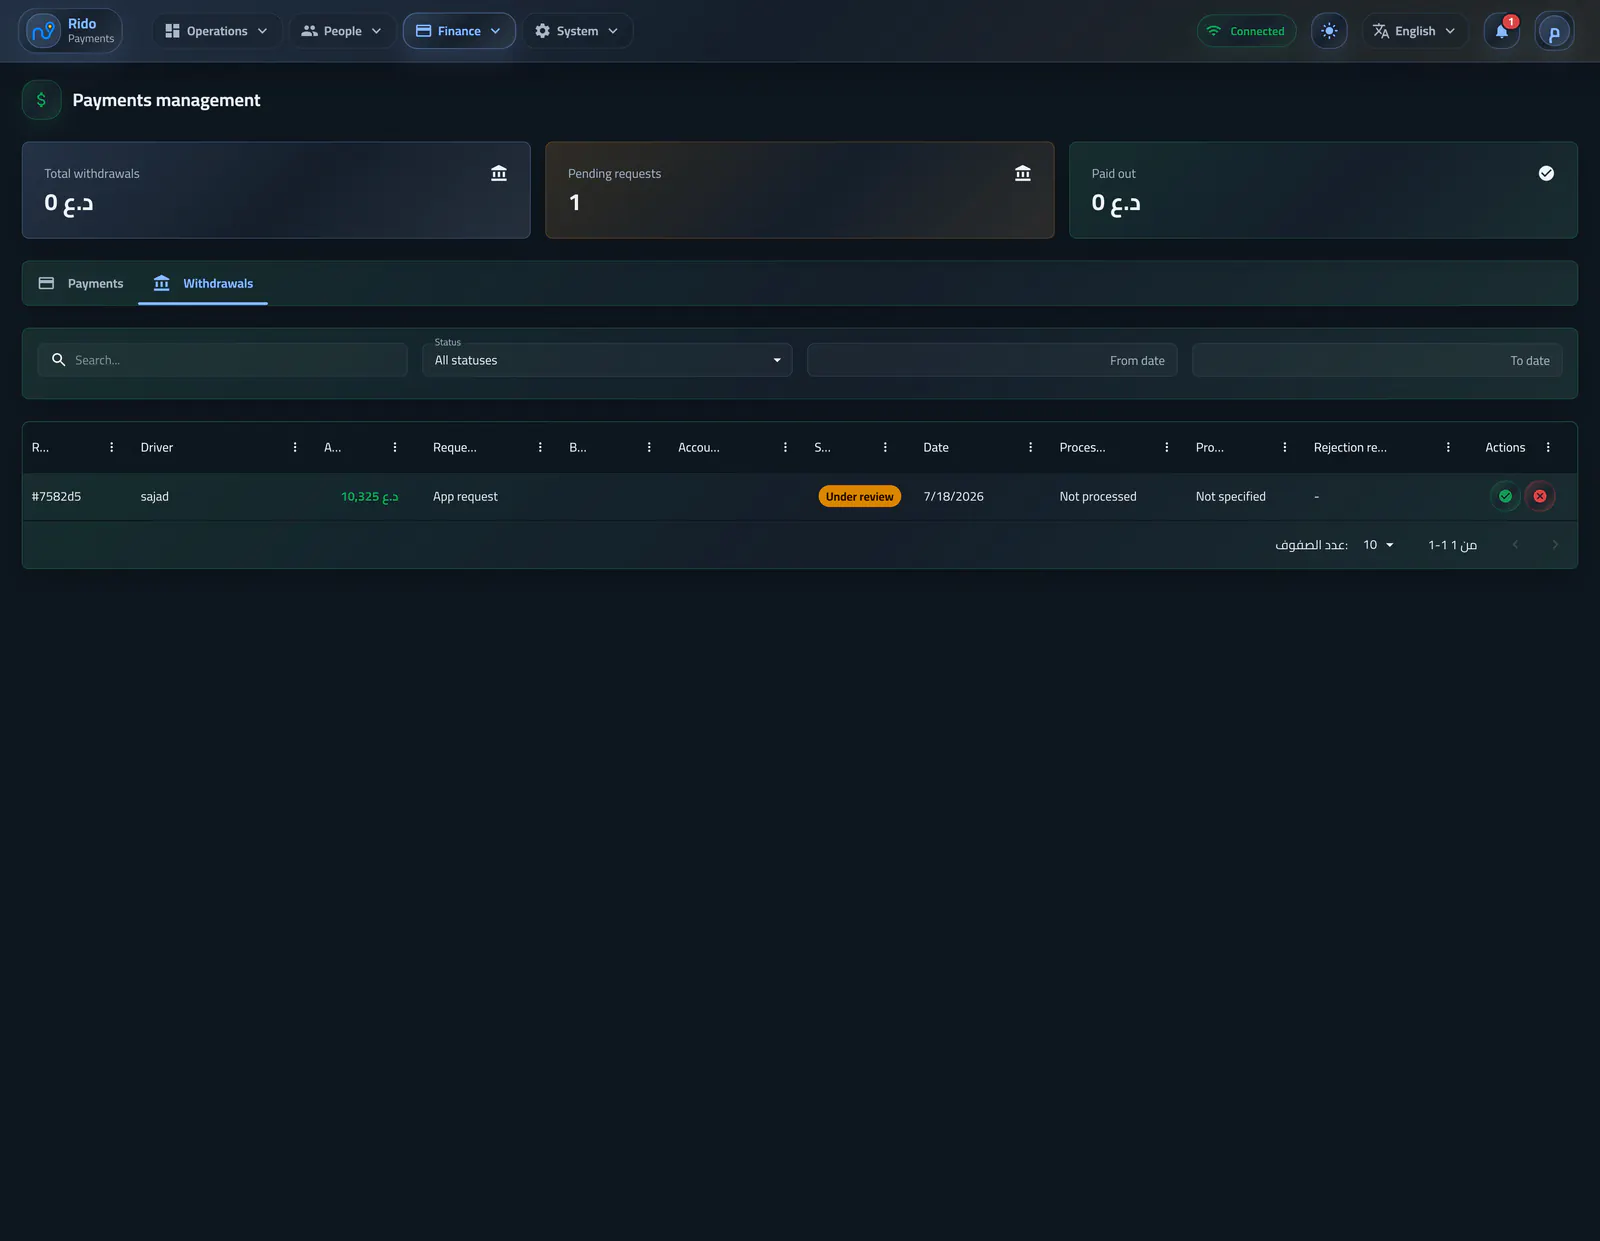Switch to the Payments tab
This screenshot has width=1600, height=1241.
coord(81,283)
